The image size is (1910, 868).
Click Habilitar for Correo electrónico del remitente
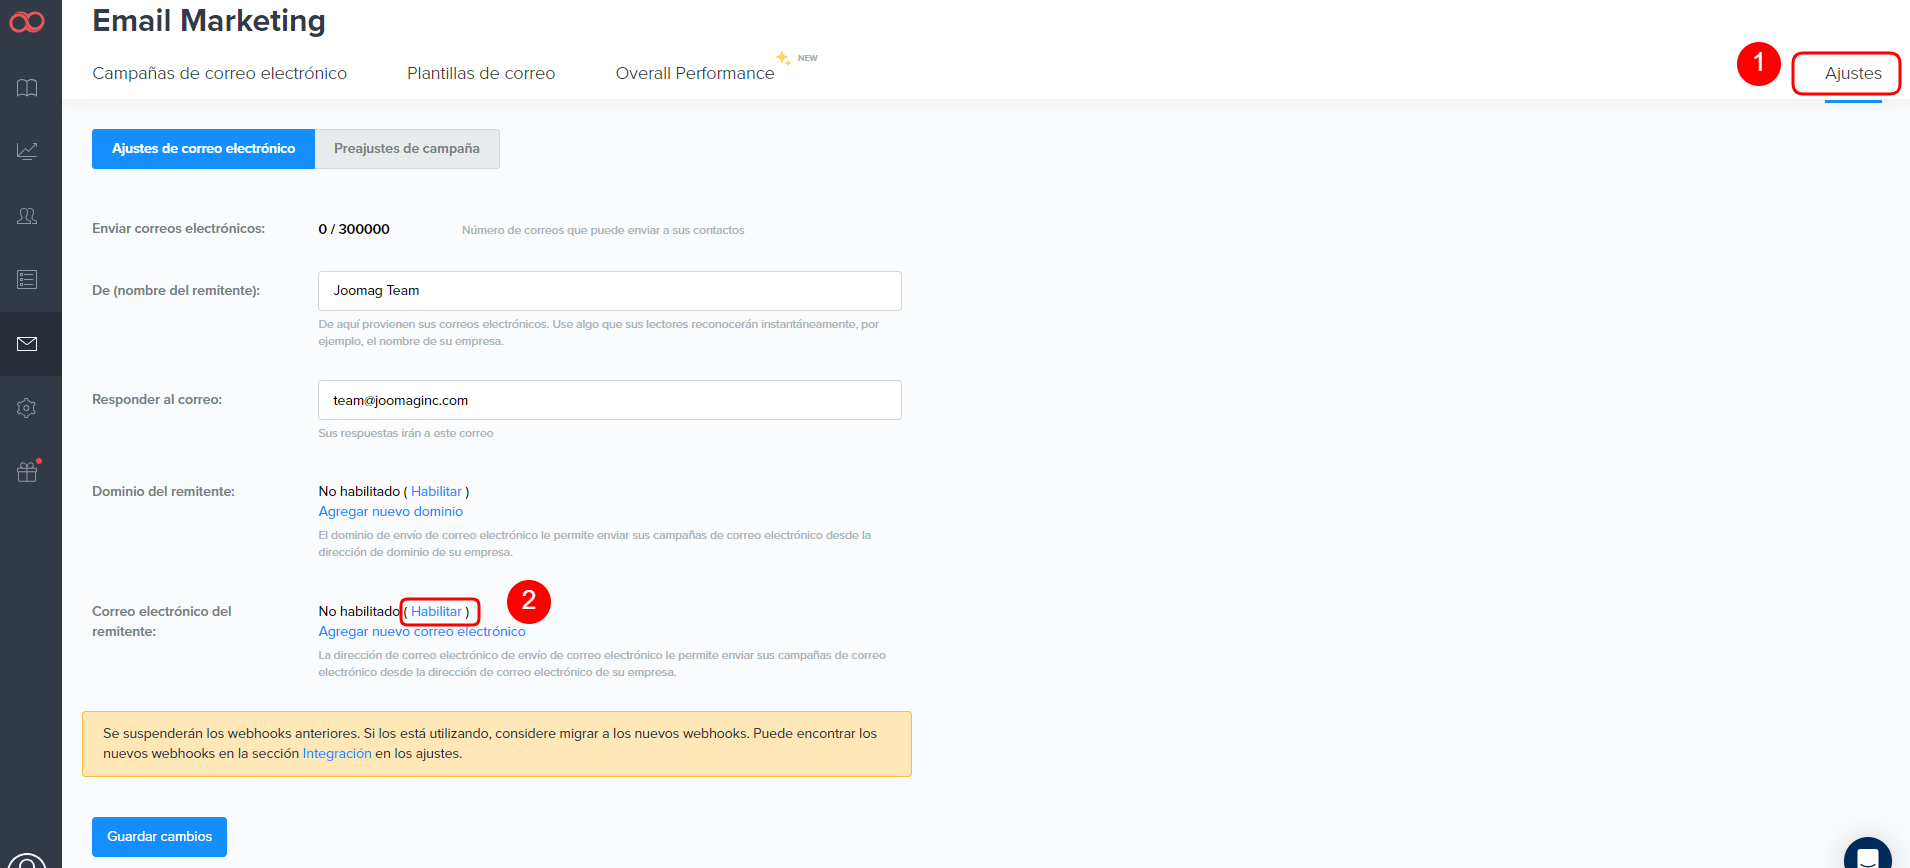point(436,611)
